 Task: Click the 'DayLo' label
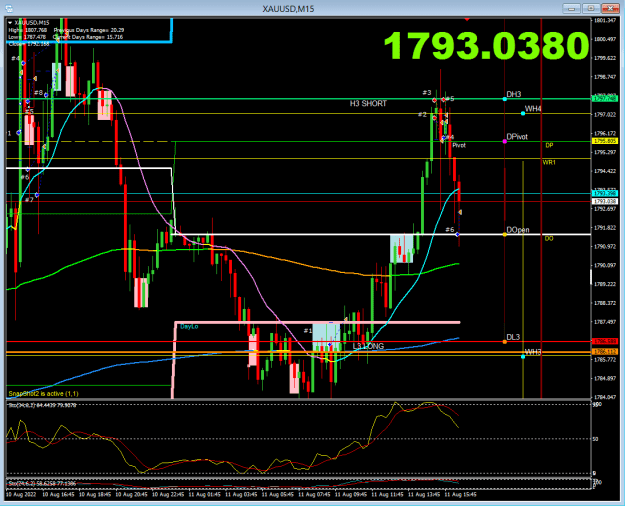(x=189, y=327)
